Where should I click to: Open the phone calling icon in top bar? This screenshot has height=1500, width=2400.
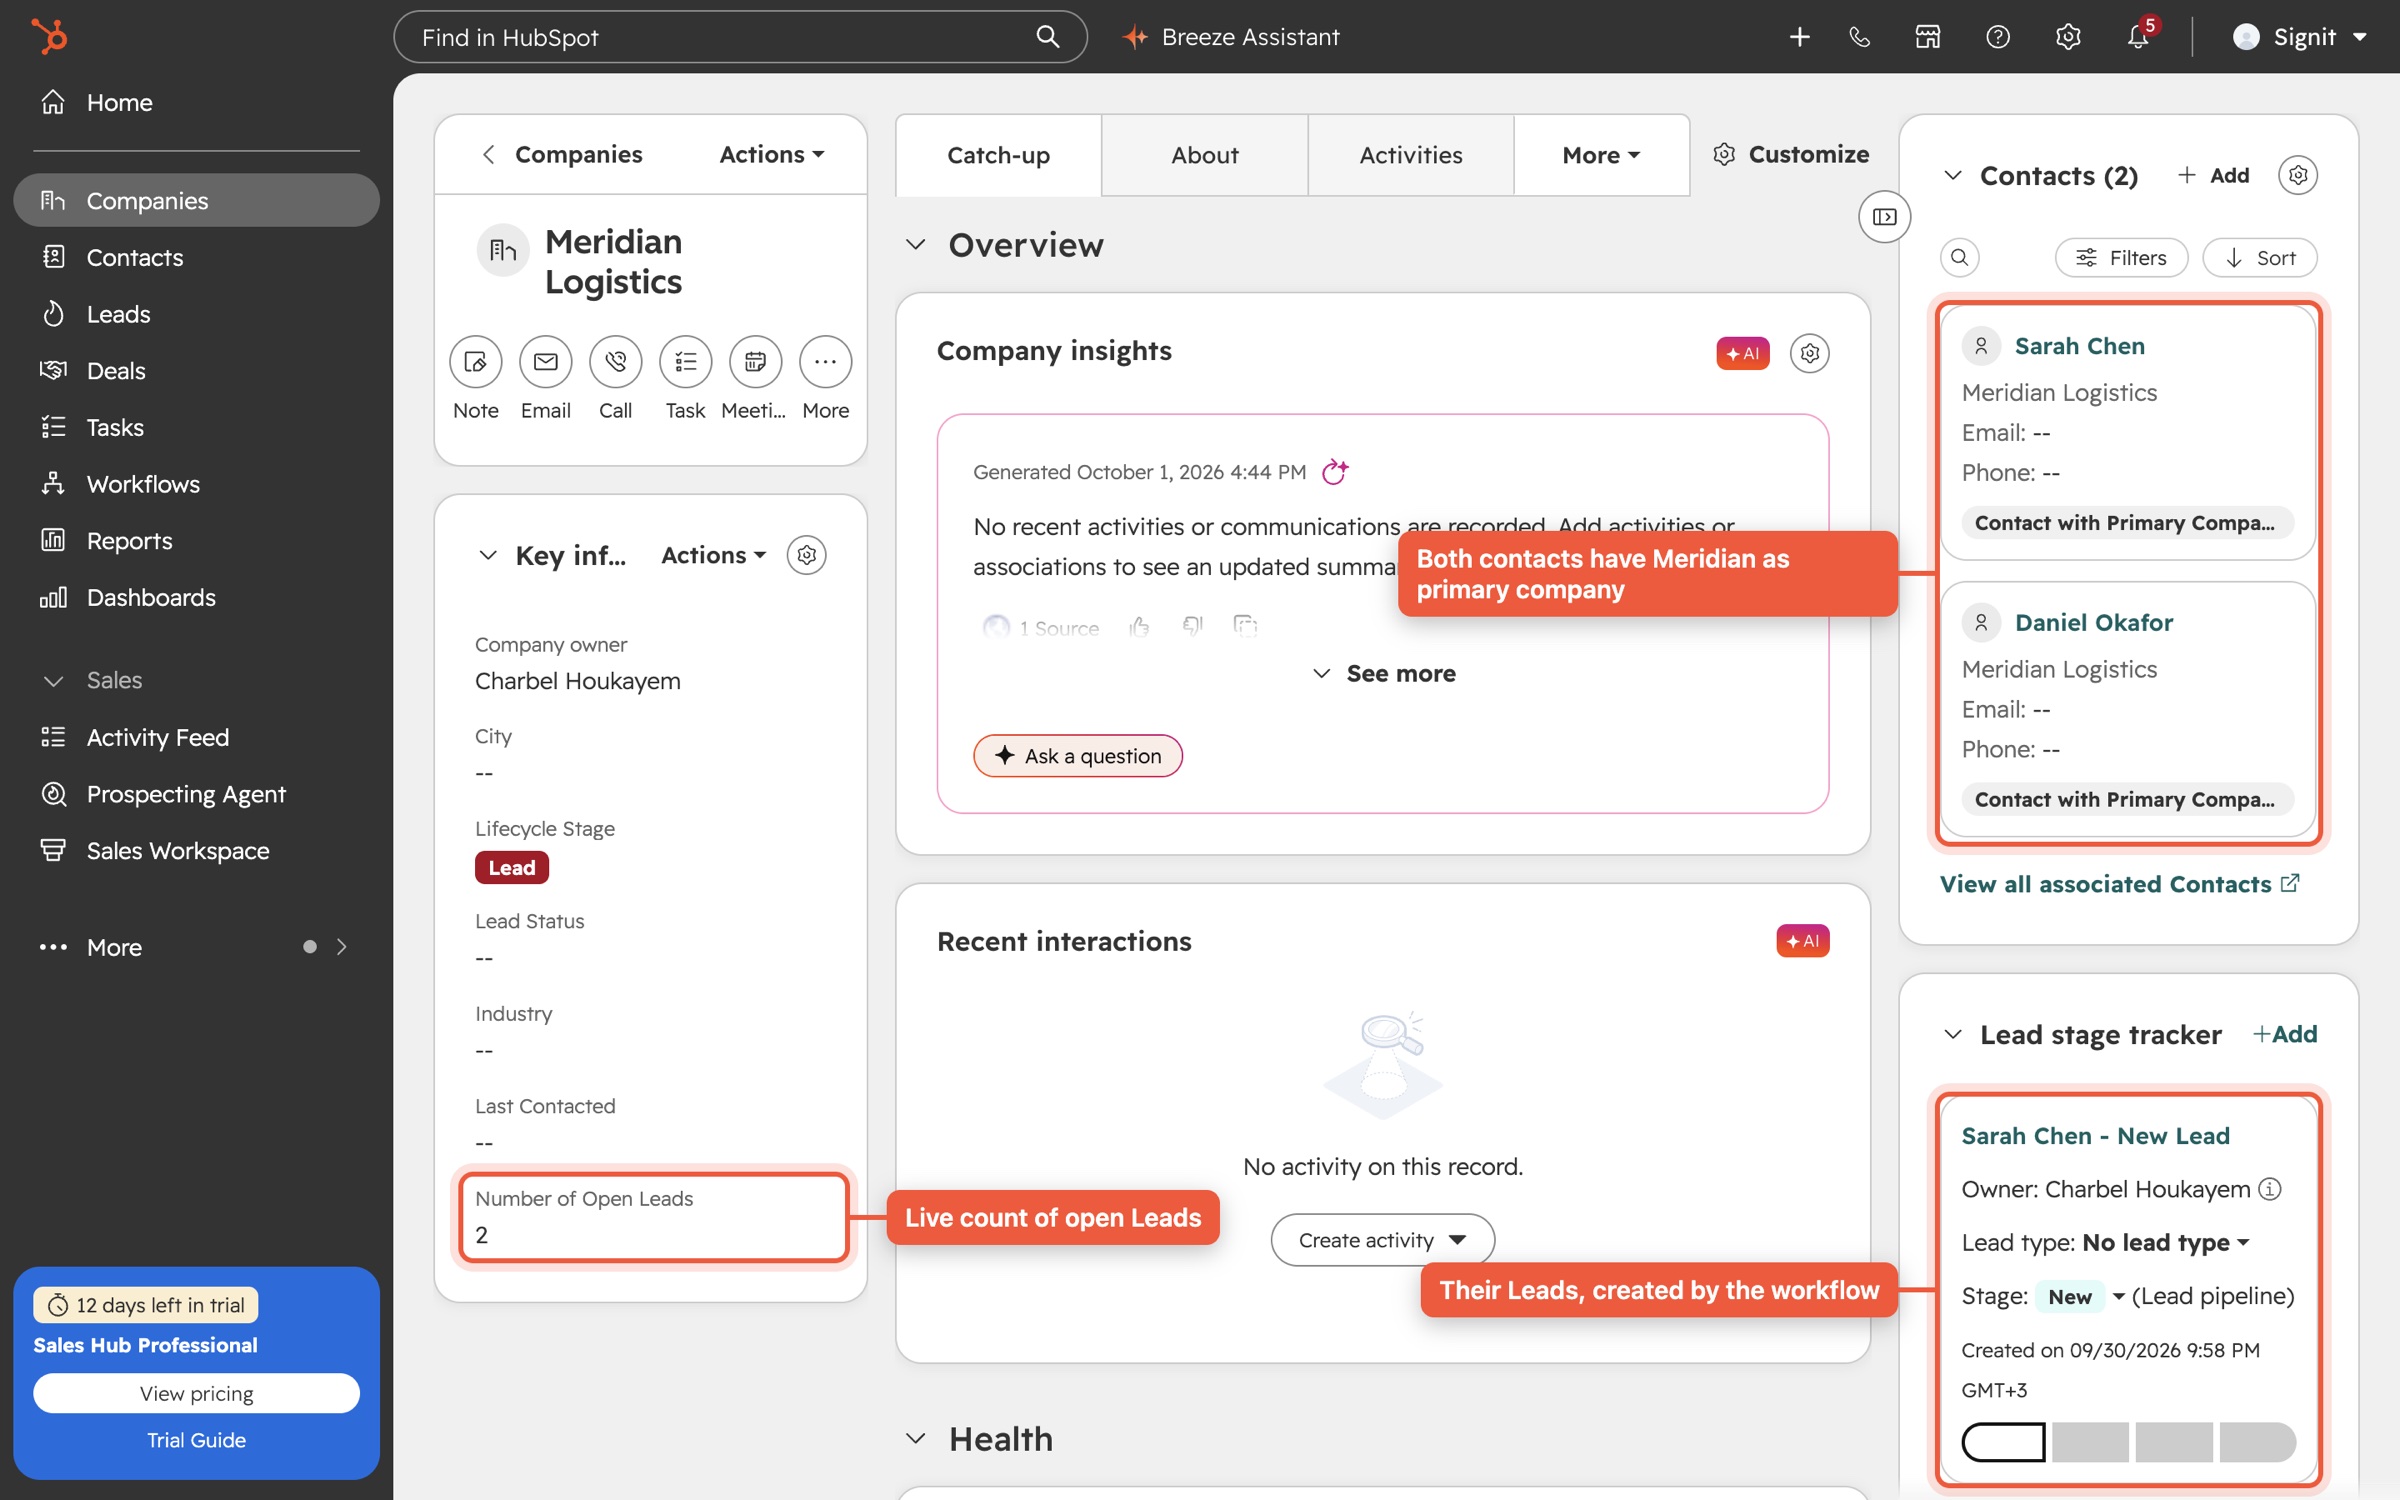[x=1859, y=37]
